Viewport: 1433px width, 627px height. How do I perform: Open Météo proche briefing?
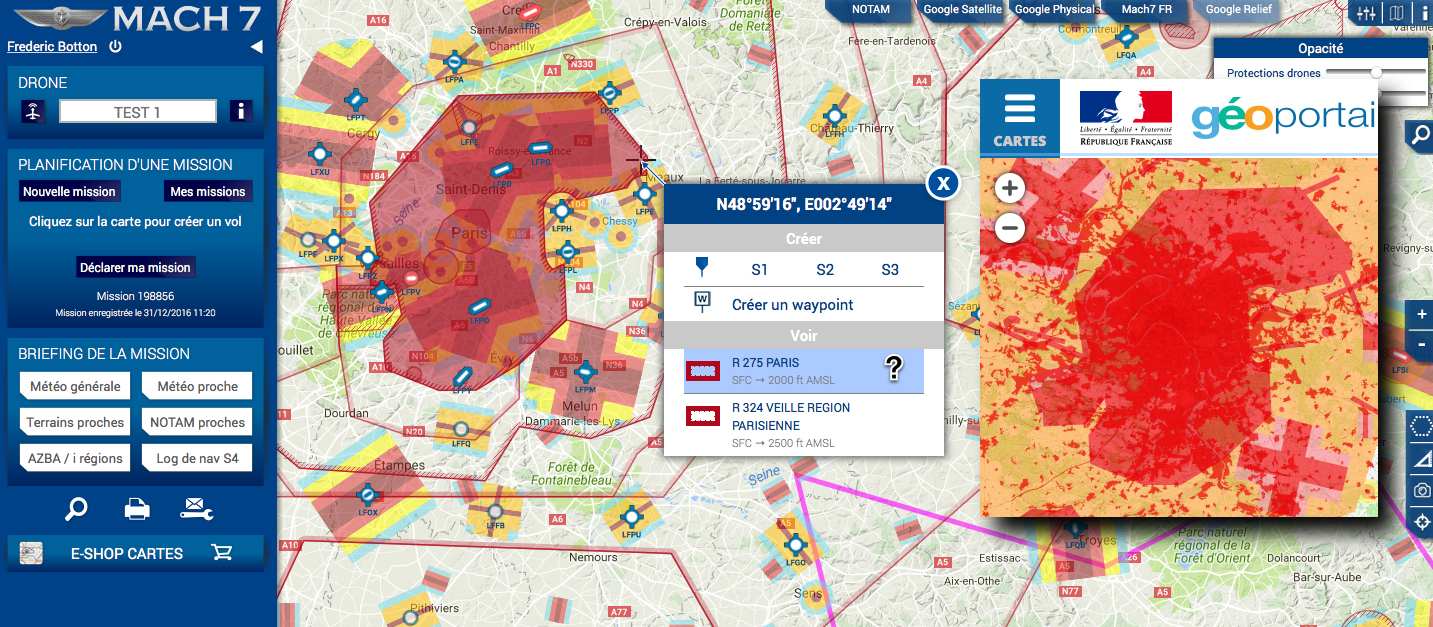pos(197,386)
